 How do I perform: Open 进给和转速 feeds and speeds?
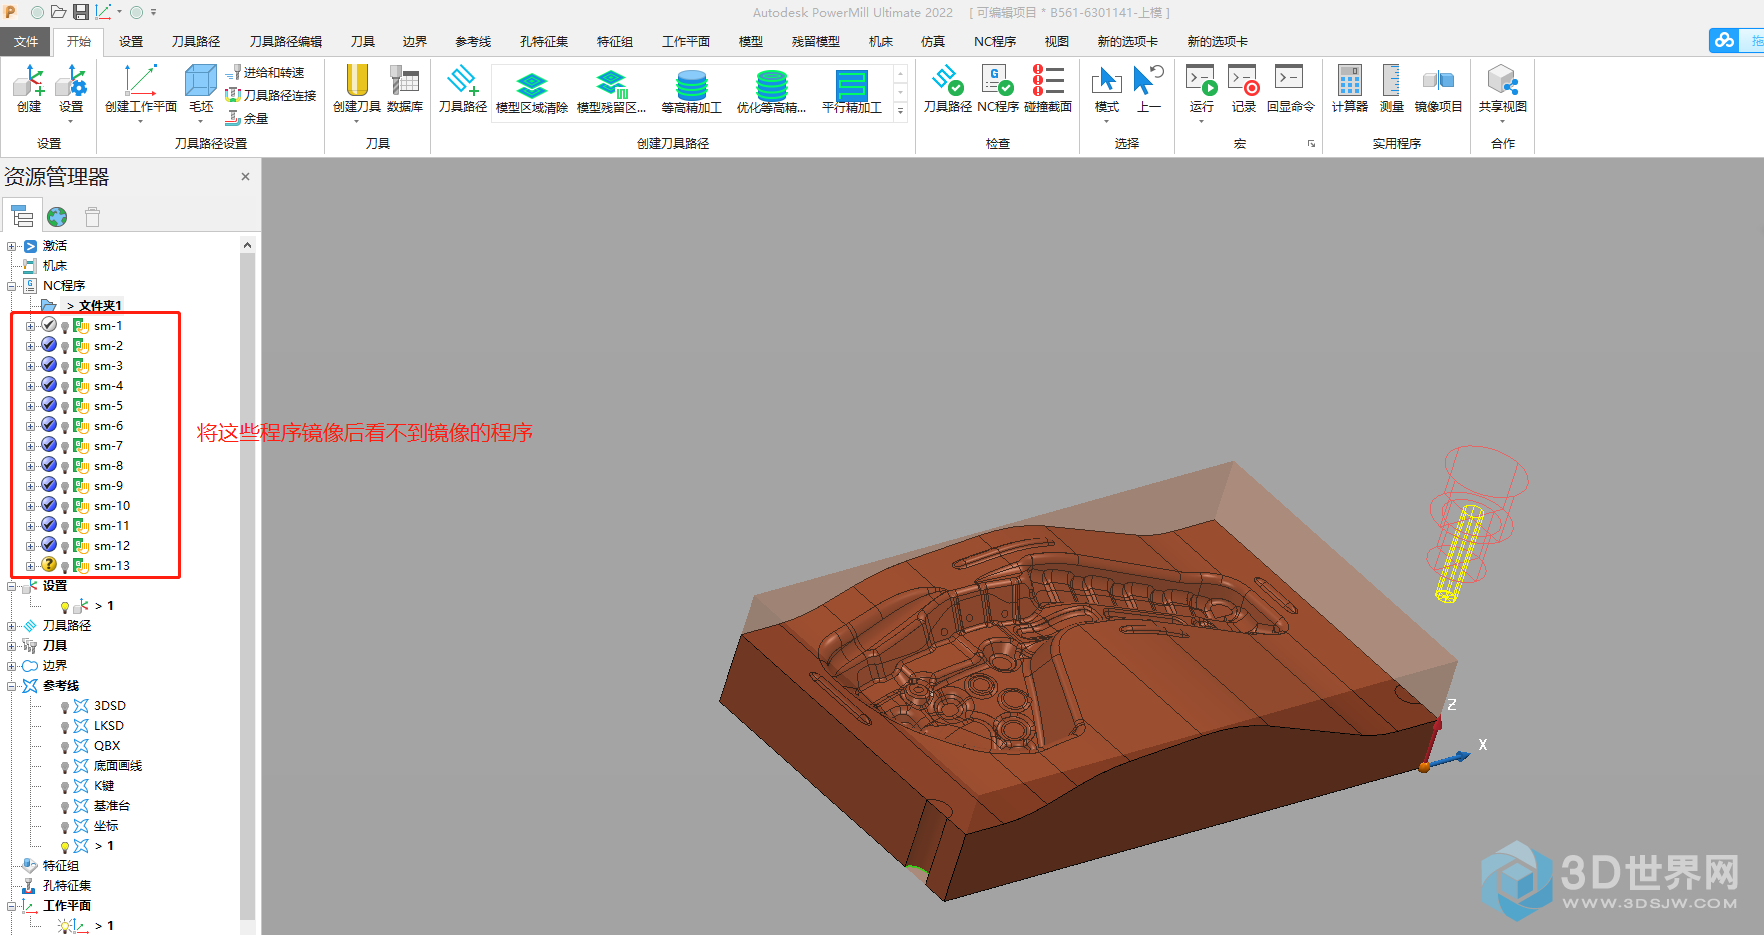(x=265, y=72)
